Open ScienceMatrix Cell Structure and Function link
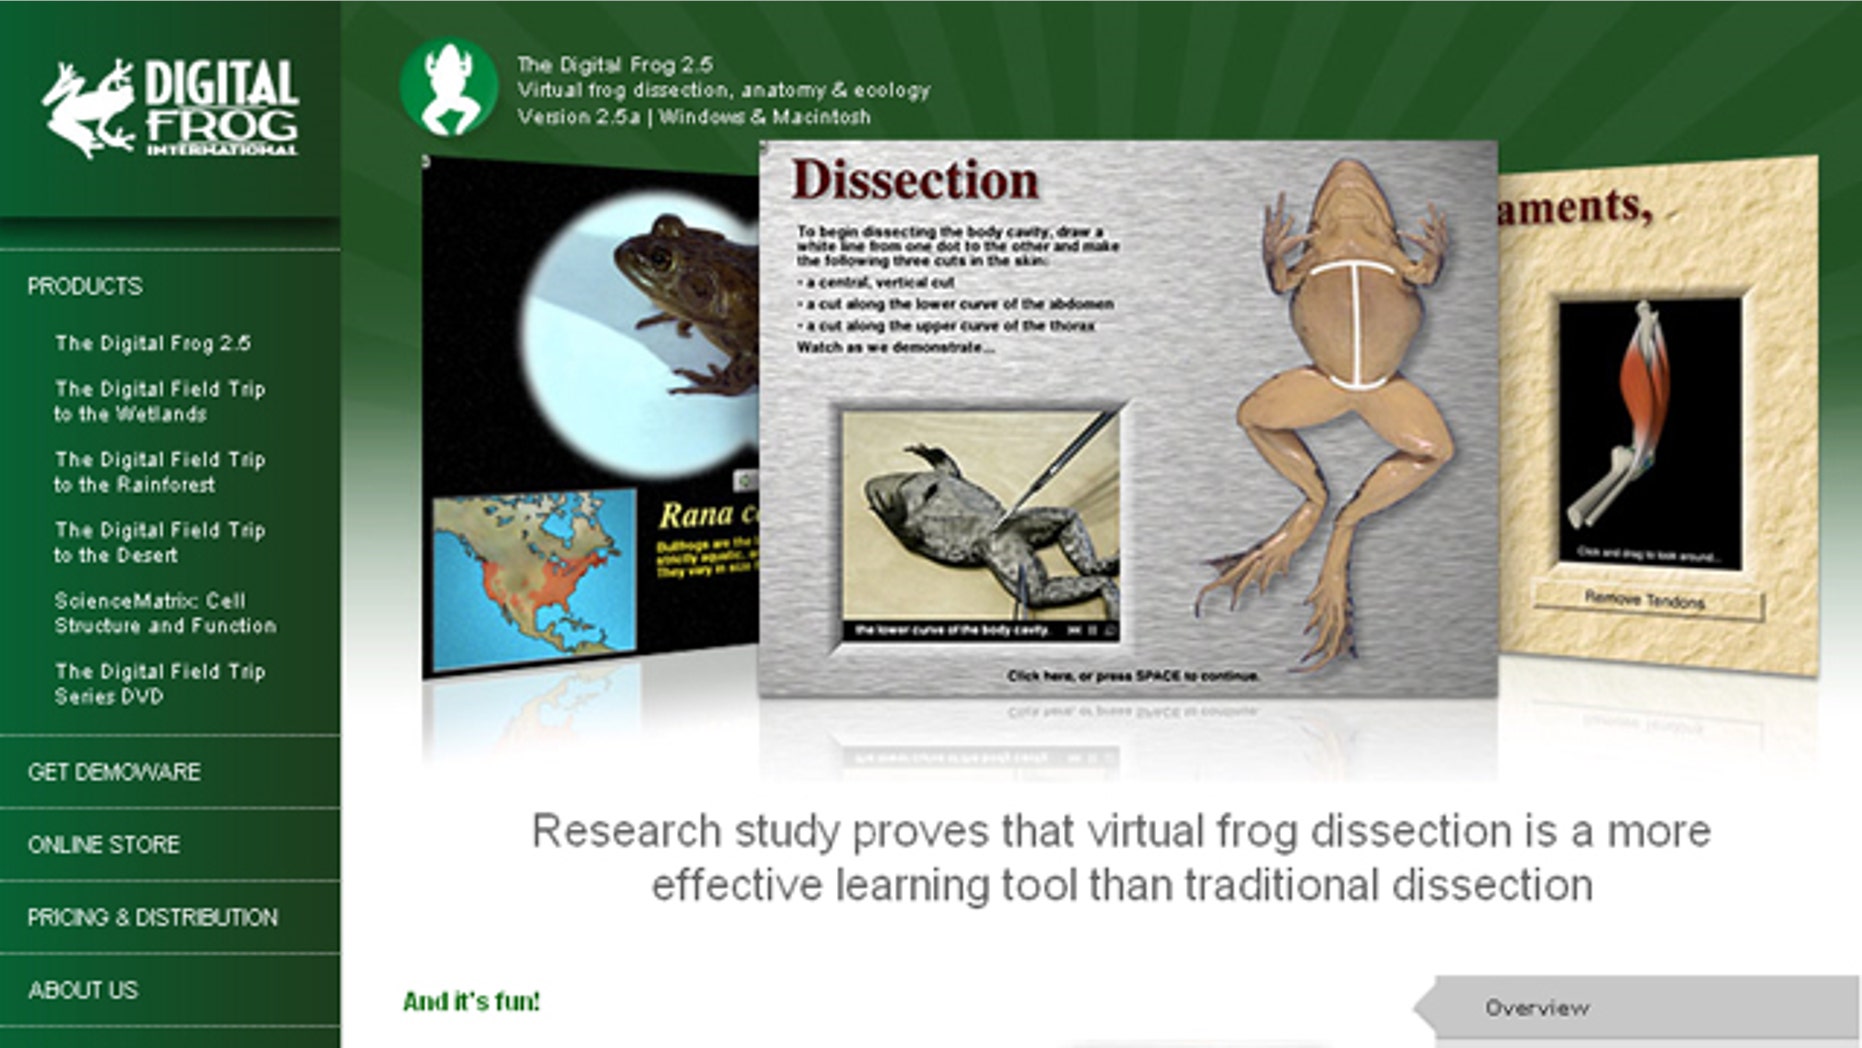The height and width of the screenshot is (1048, 1862). tap(165, 613)
